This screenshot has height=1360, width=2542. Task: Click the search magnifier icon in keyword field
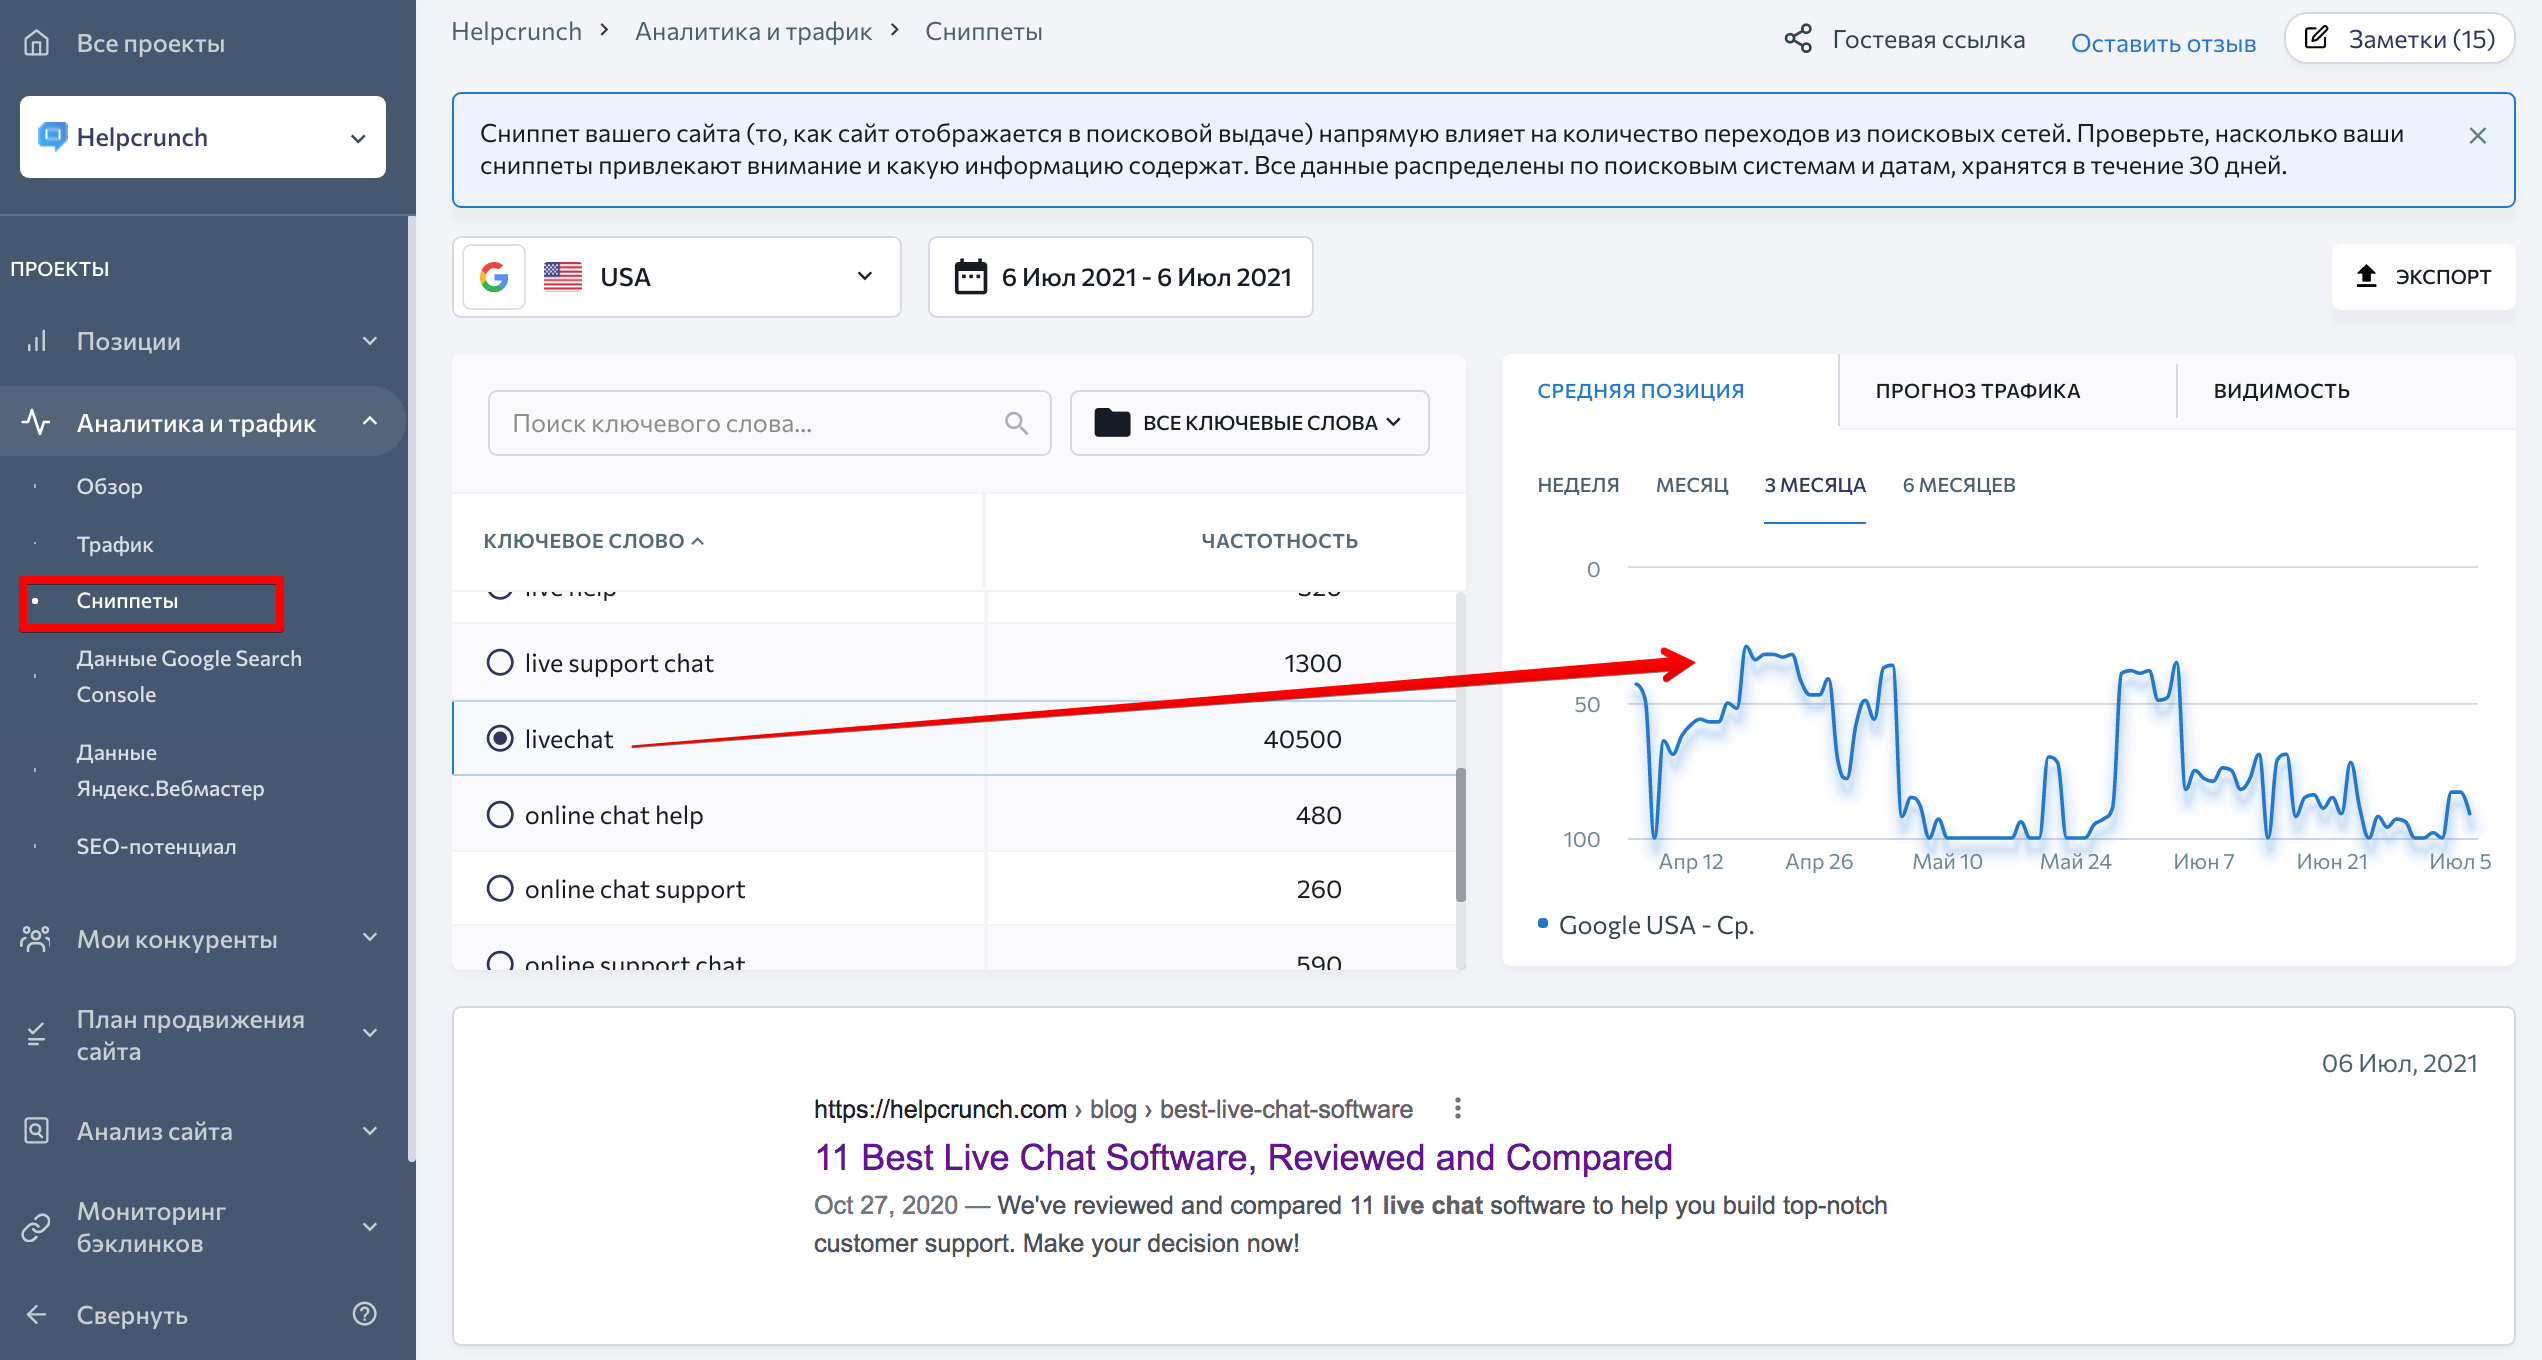(1016, 422)
